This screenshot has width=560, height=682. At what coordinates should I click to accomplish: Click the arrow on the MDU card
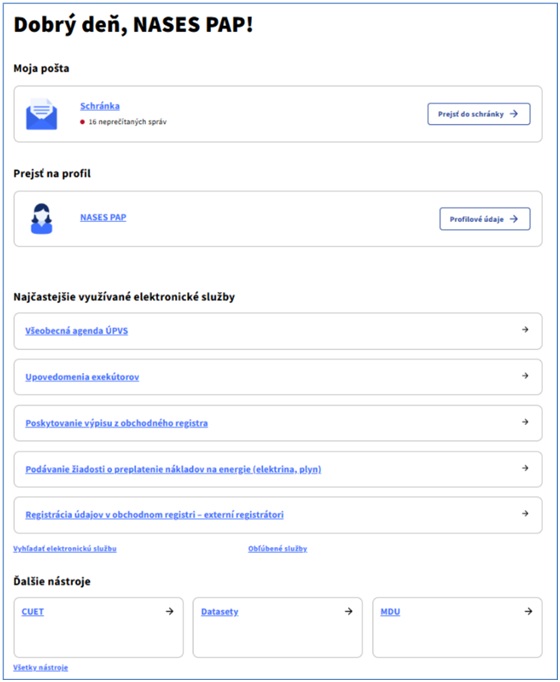(x=528, y=611)
